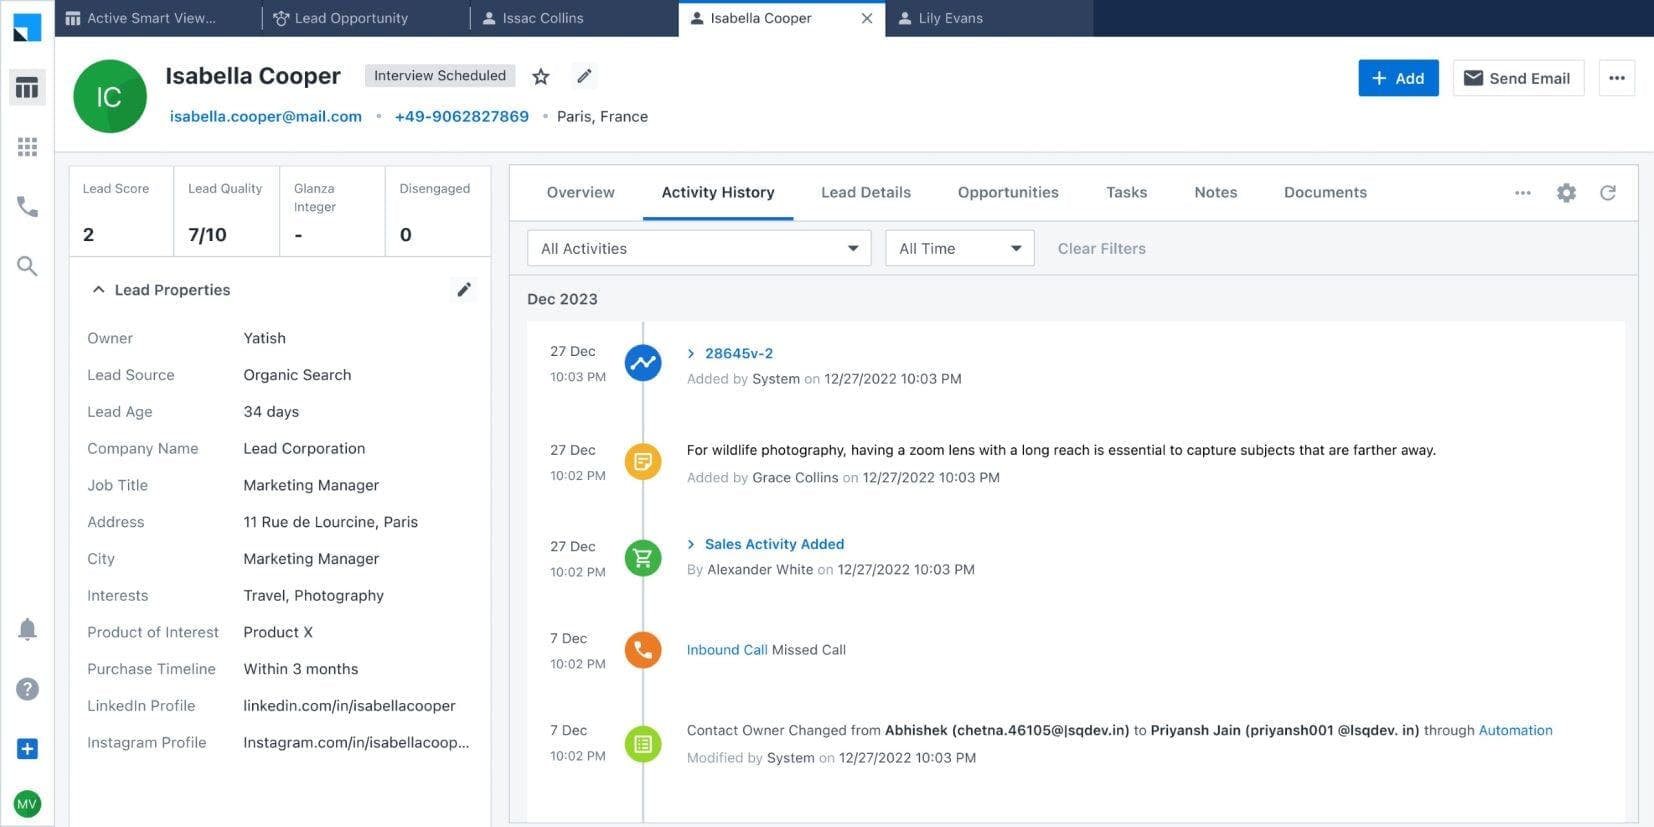Click the Lead Score value card
The image size is (1654, 827).
tap(121, 212)
